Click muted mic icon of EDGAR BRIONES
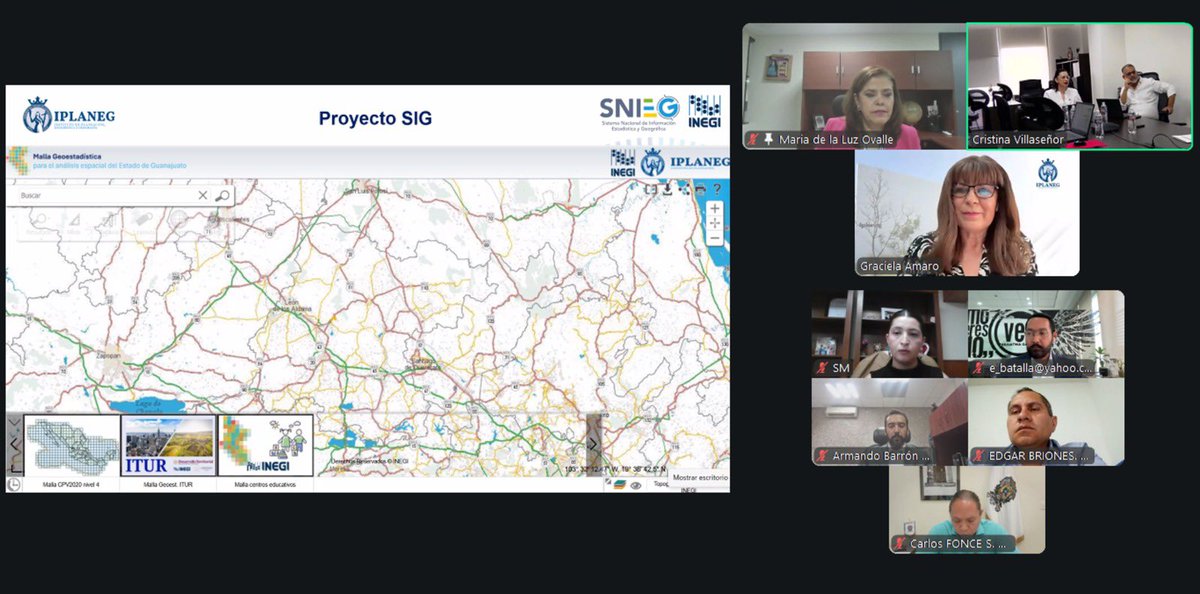The width and height of the screenshot is (1200, 594). pyautogui.click(x=979, y=456)
